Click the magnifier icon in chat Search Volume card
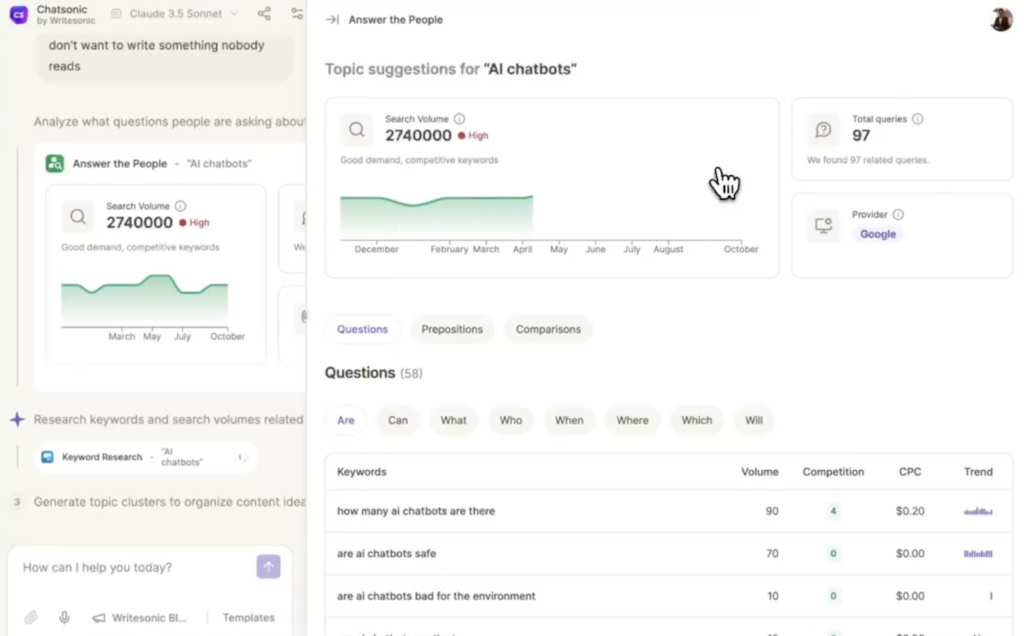This screenshot has height=636, width=1024. pyautogui.click(x=78, y=217)
